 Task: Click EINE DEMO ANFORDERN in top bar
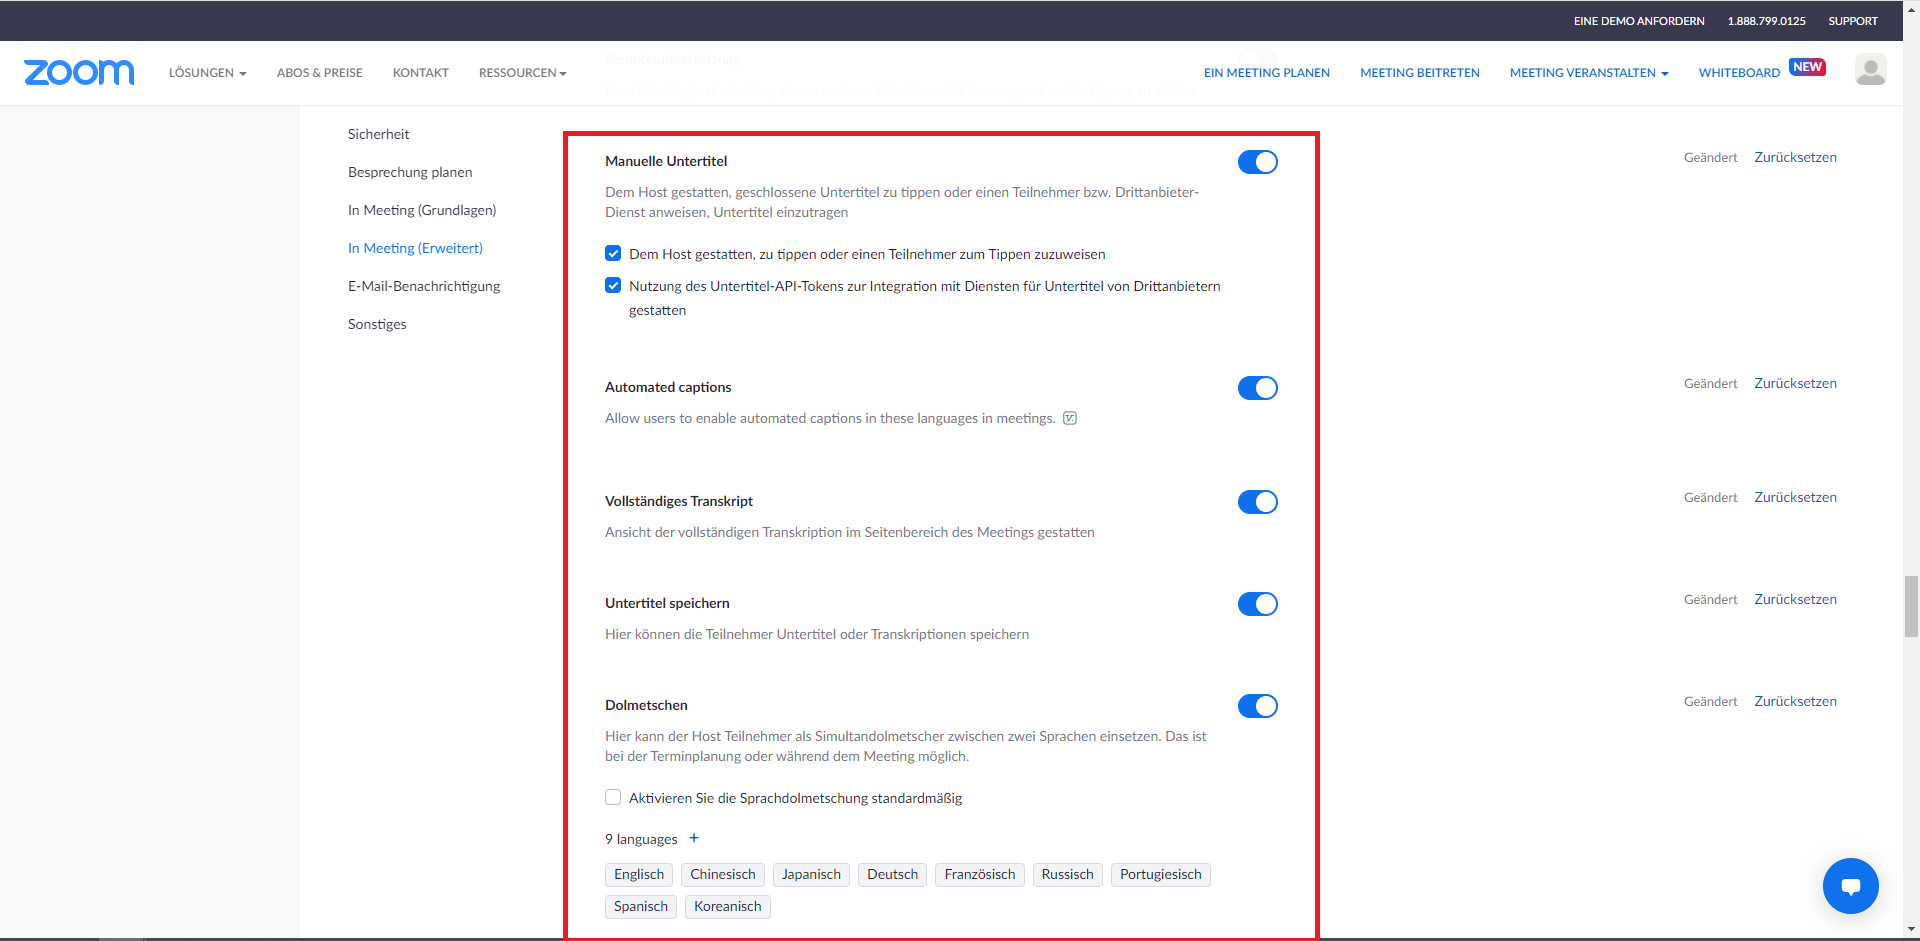coord(1638,20)
